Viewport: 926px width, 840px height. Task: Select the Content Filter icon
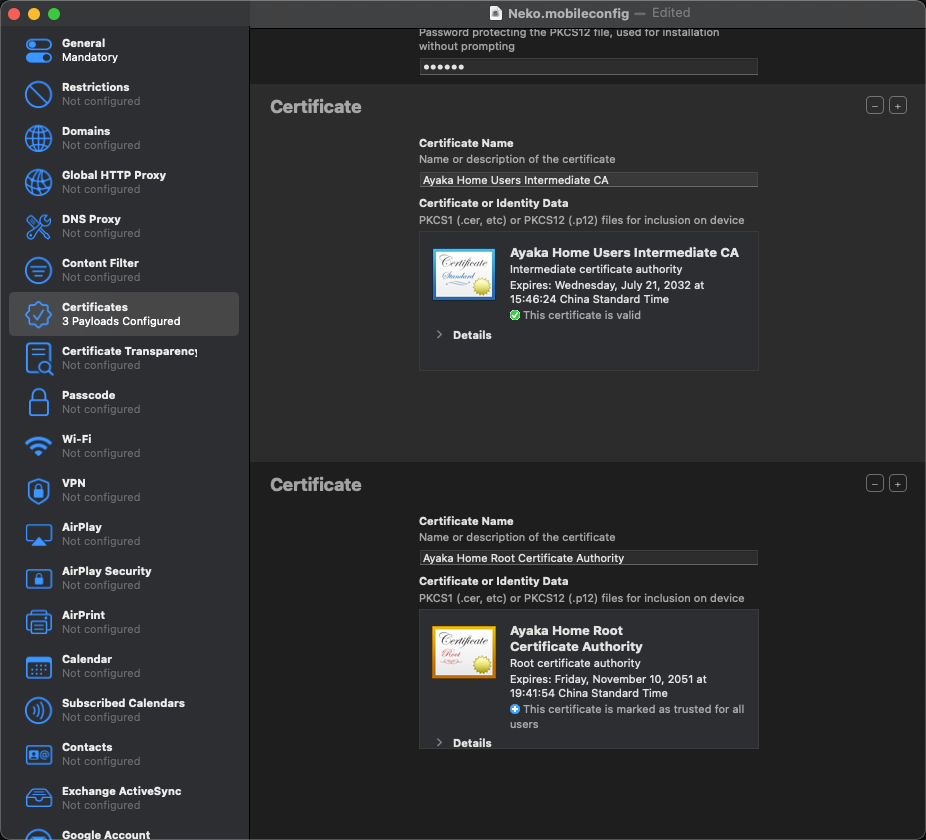[38, 270]
